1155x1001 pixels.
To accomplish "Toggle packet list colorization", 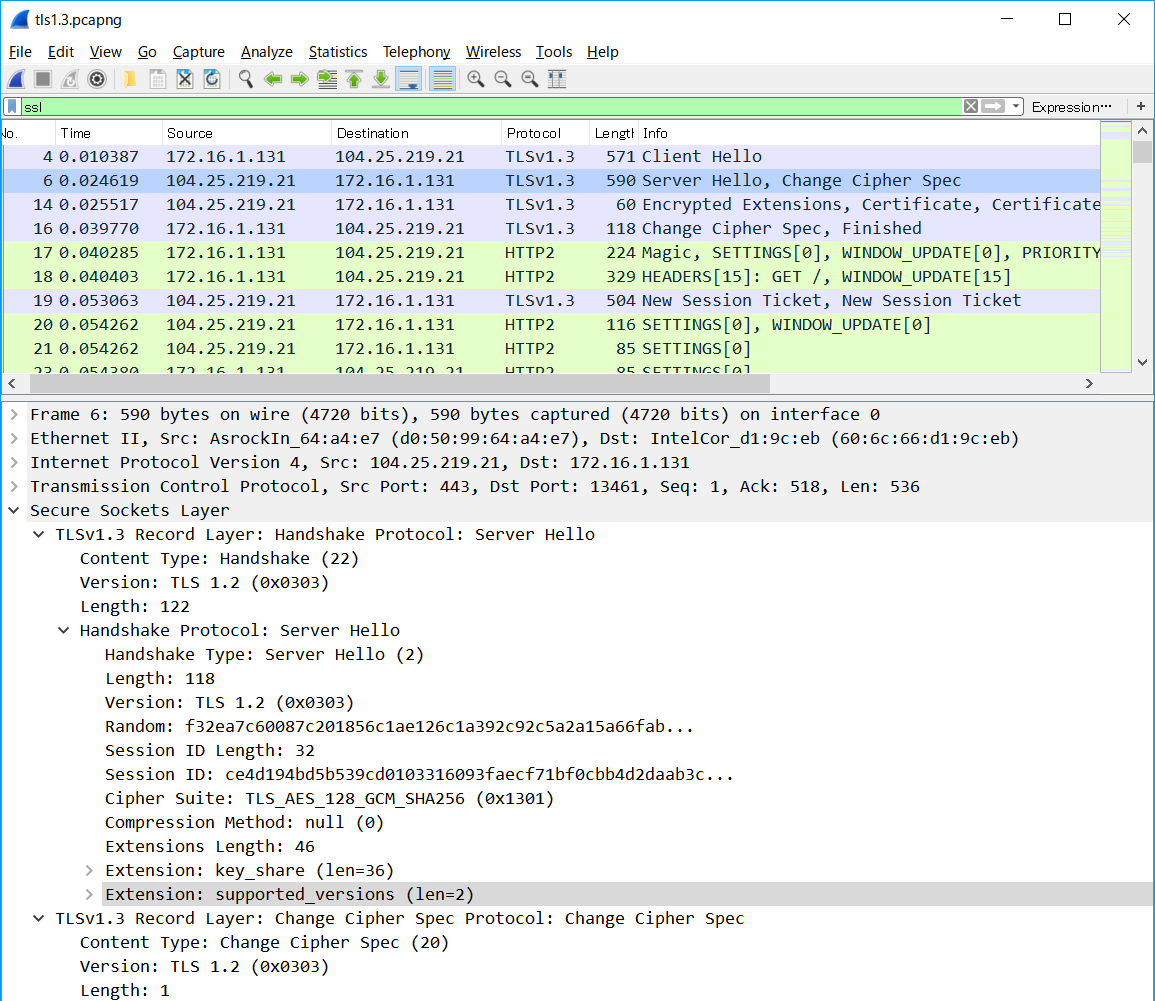I will pyautogui.click(x=441, y=79).
